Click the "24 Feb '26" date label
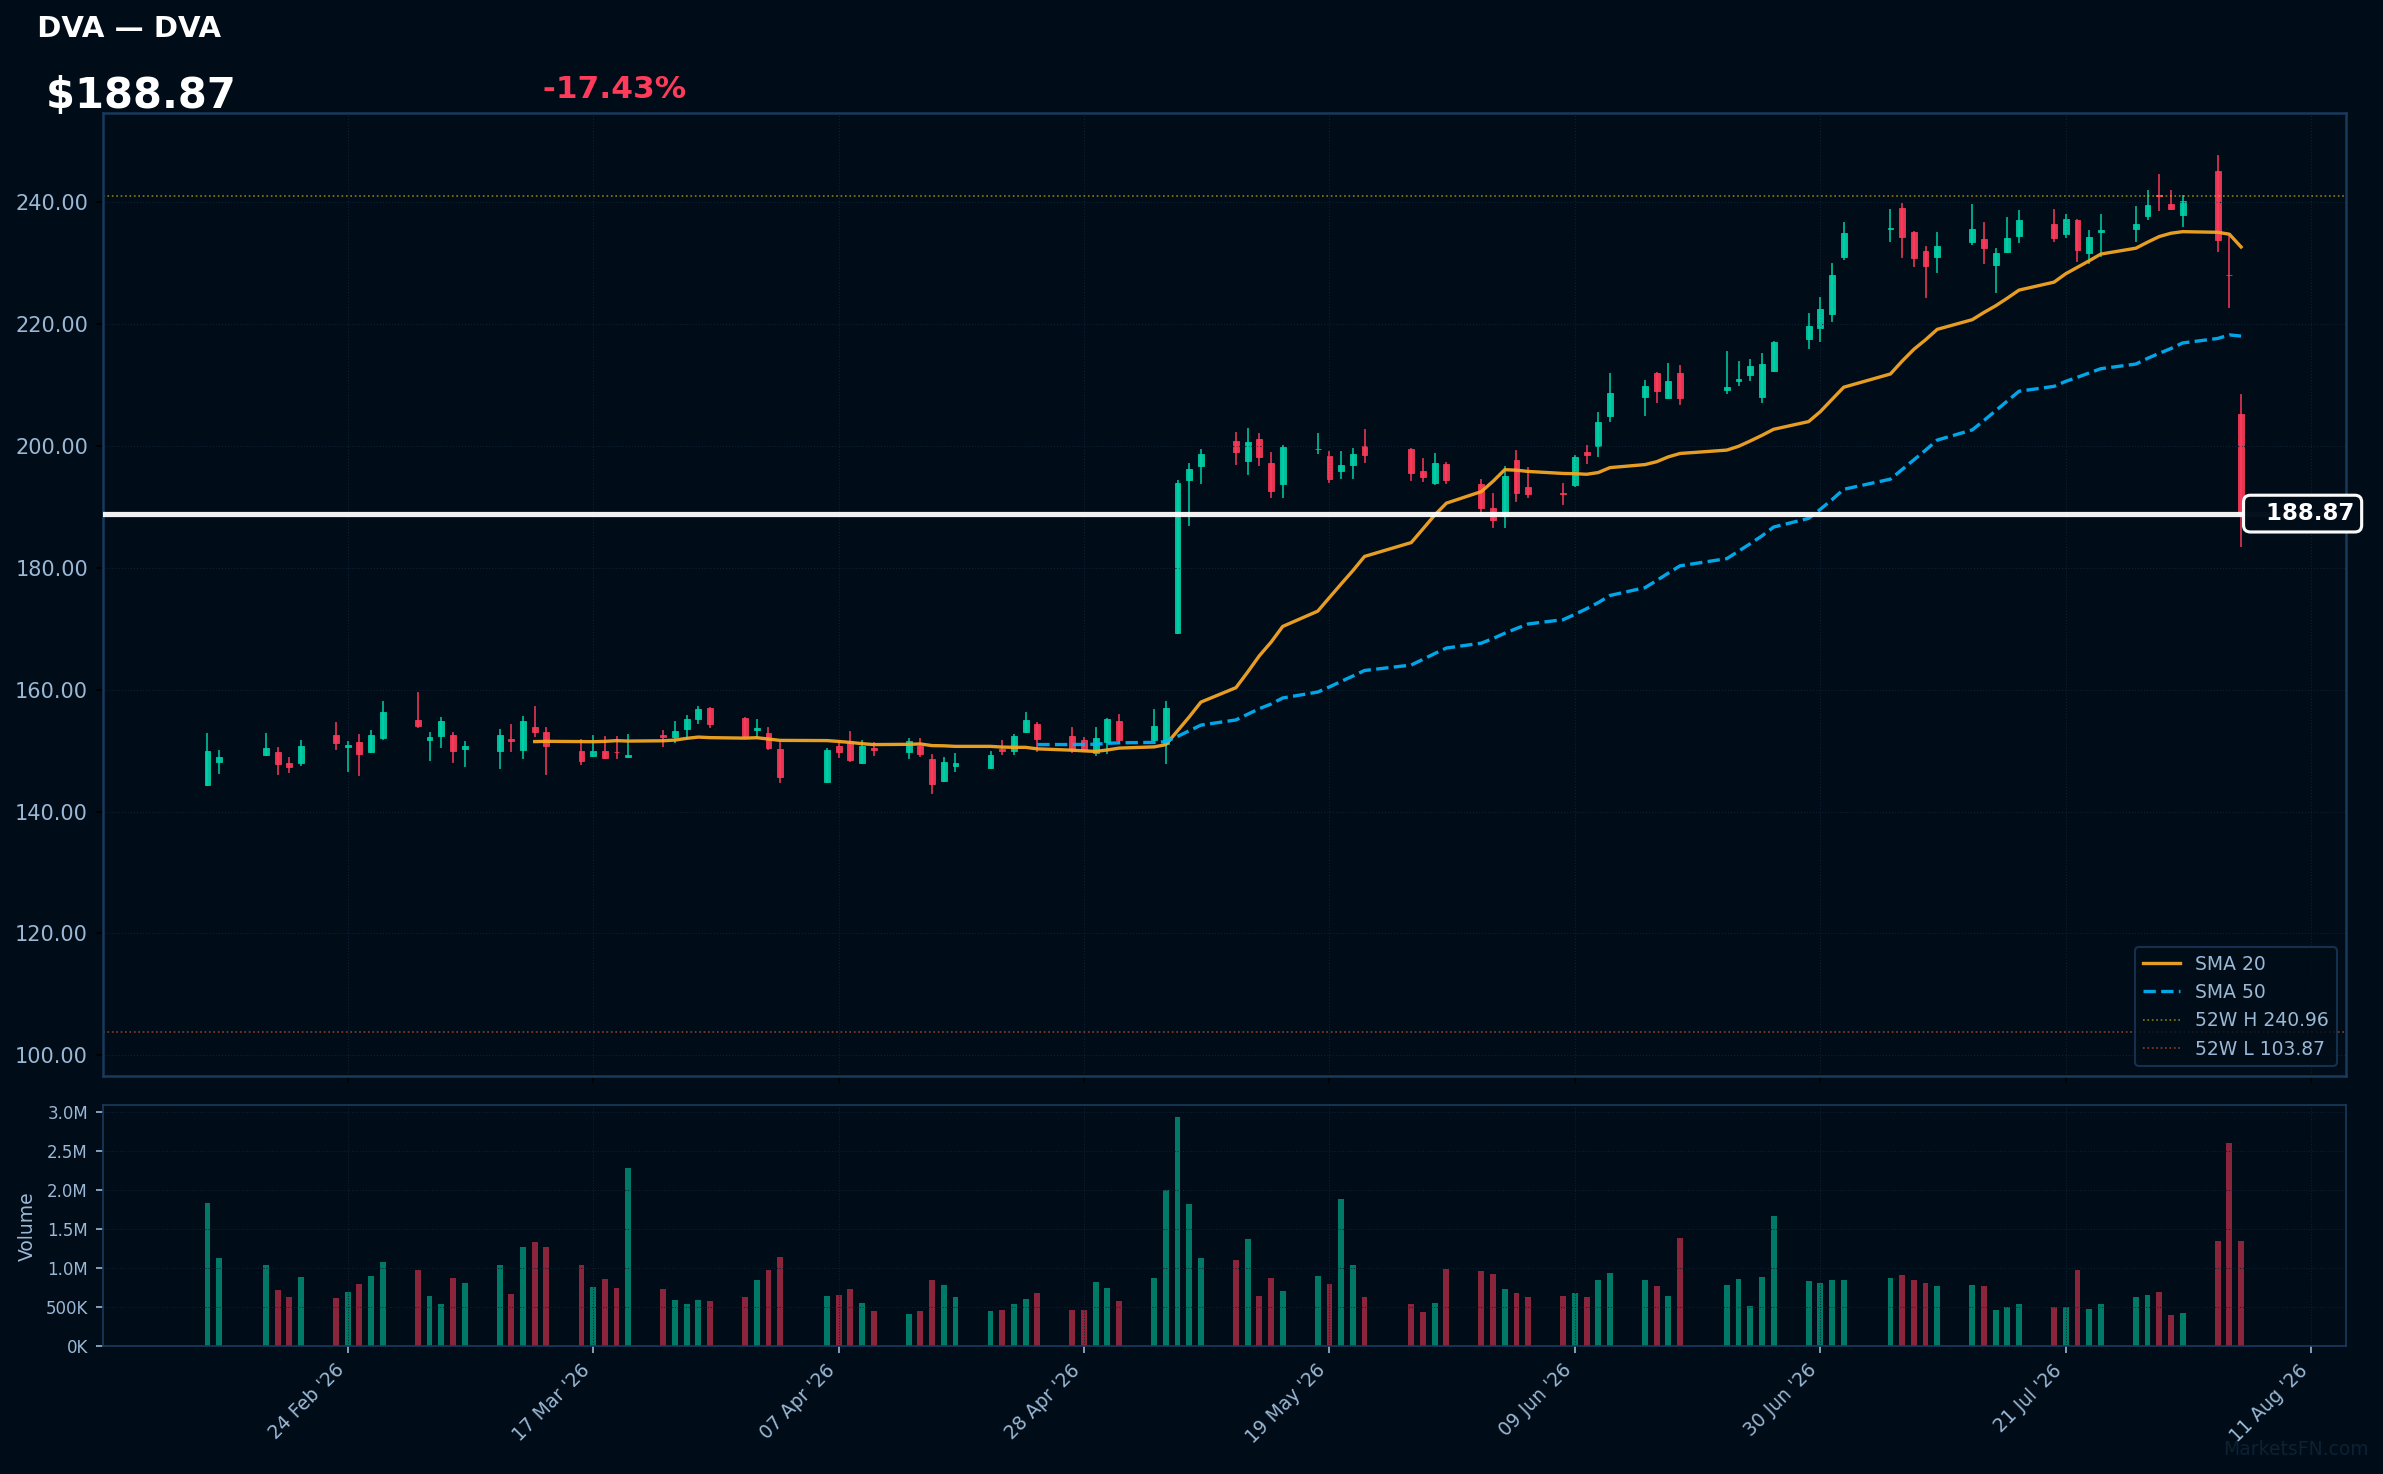 coord(305,1402)
